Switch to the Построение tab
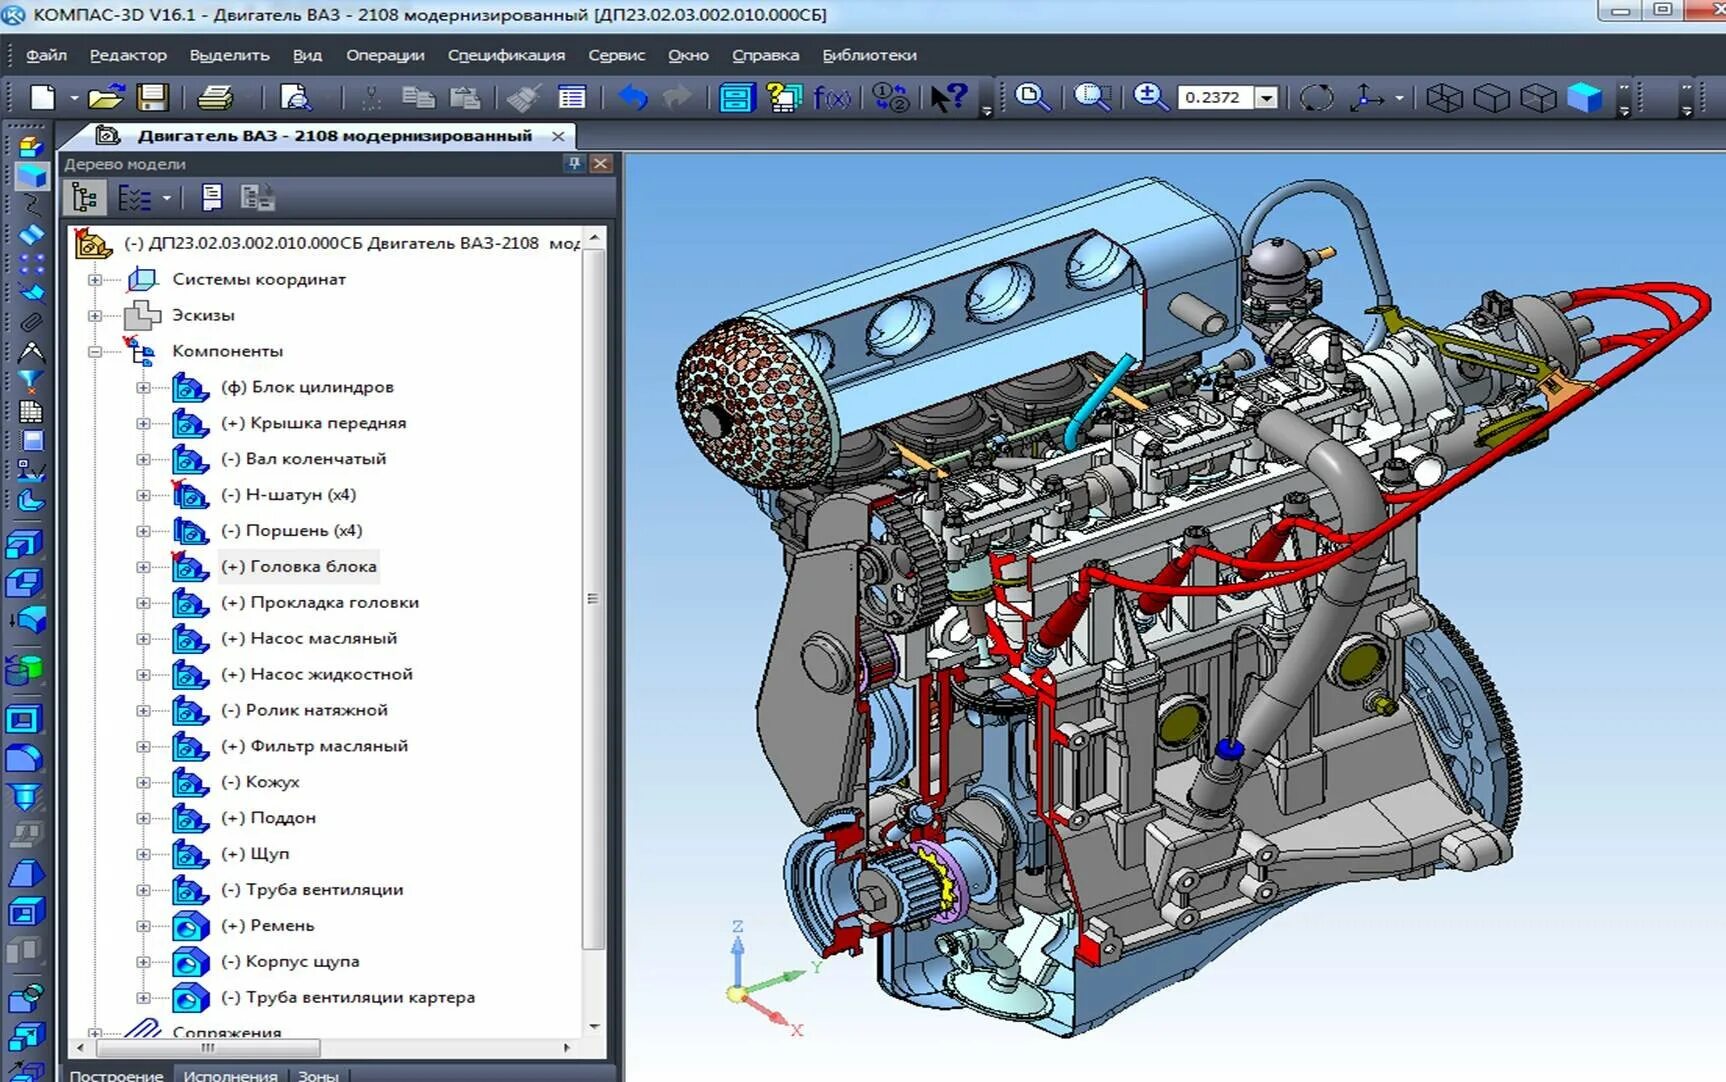The width and height of the screenshot is (1726, 1082). (116, 1075)
